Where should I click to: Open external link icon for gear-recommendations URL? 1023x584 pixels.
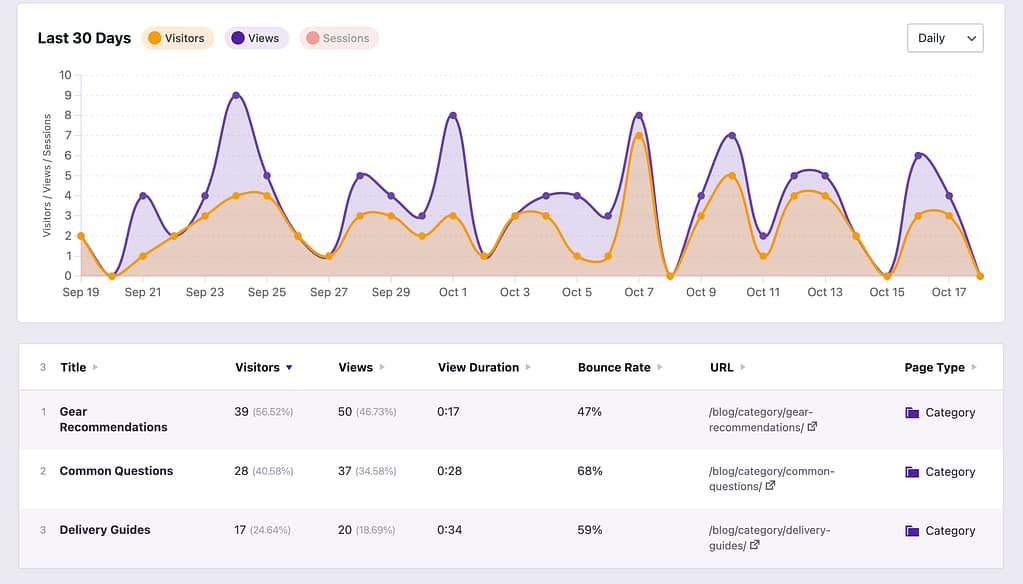click(812, 427)
